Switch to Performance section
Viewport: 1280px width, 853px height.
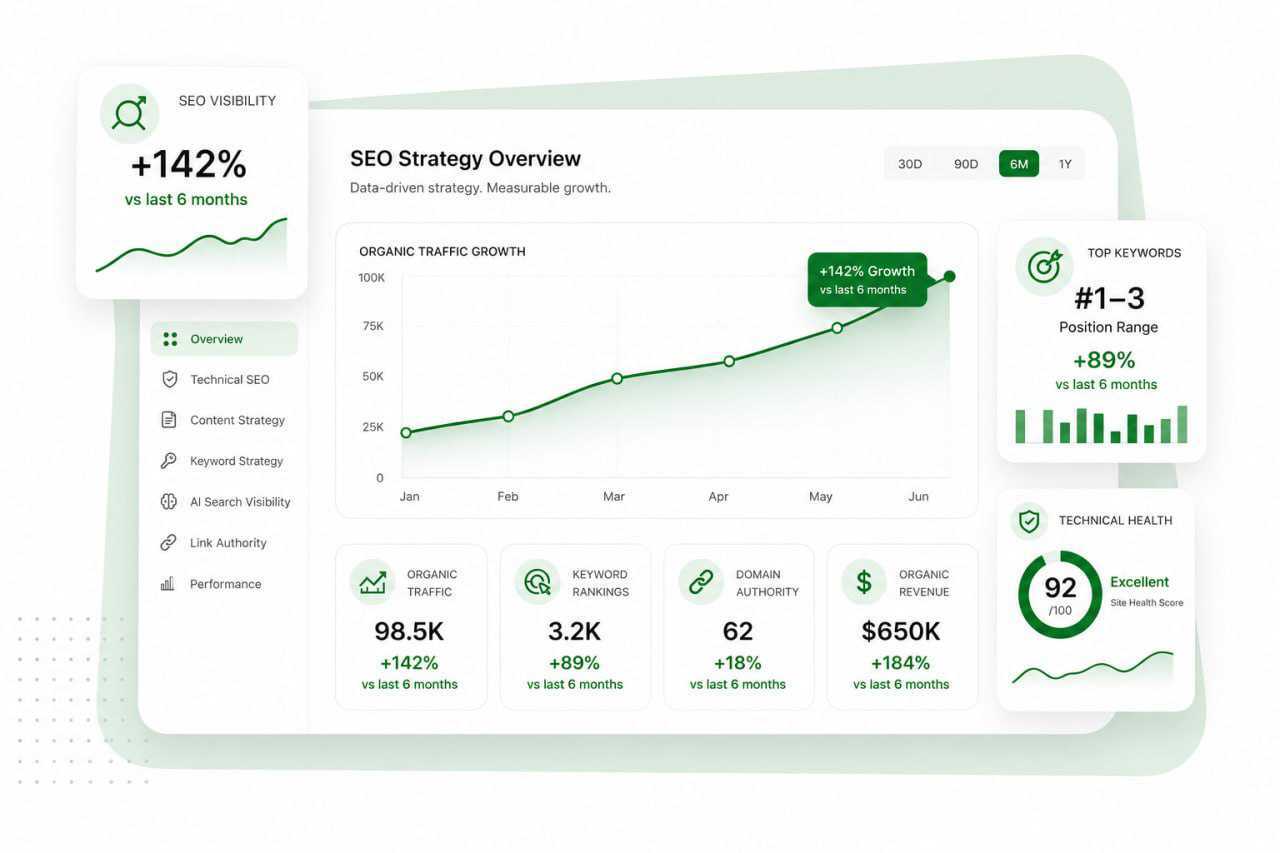(x=224, y=584)
